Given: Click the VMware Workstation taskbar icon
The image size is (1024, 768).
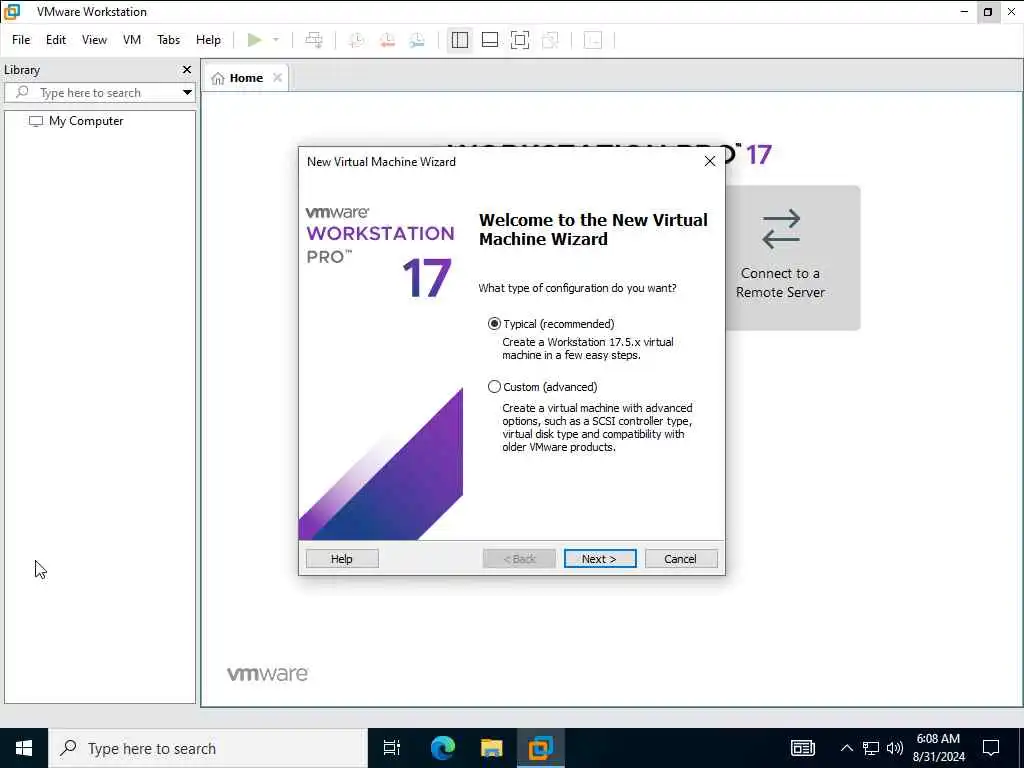Looking at the screenshot, I should point(541,748).
